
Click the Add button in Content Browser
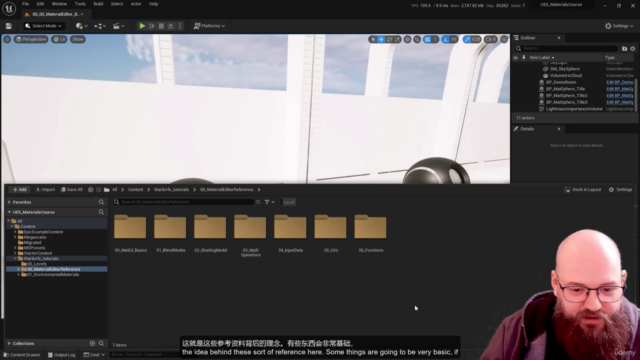tap(19, 189)
